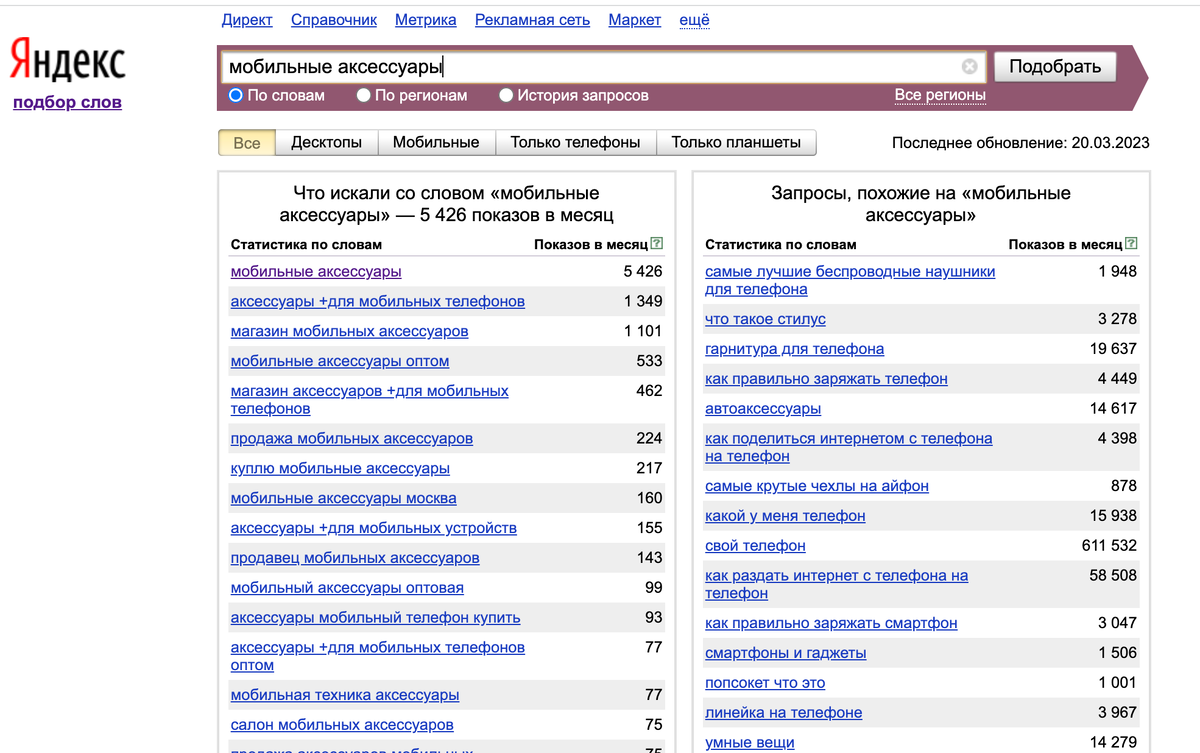
Task: Open query 'магазин аксессуаров +для мобильных телефонов'
Action: pos(370,400)
